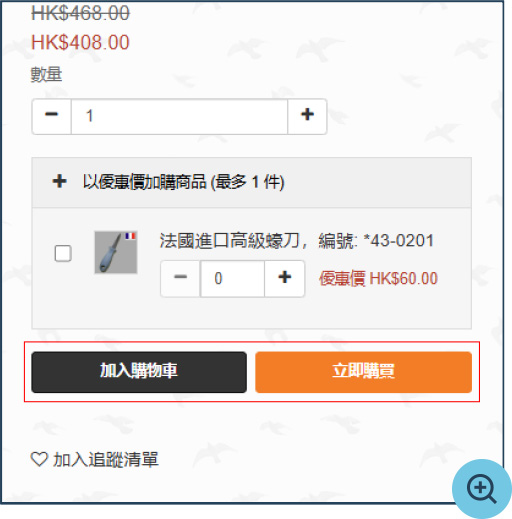Decrease main product quantity with minus icon
512x519 pixels.
52,116
